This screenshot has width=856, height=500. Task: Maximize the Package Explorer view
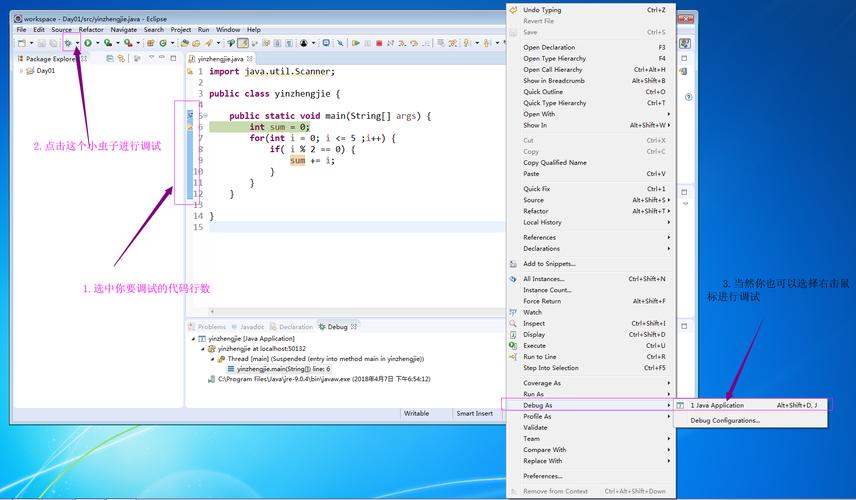[174, 58]
